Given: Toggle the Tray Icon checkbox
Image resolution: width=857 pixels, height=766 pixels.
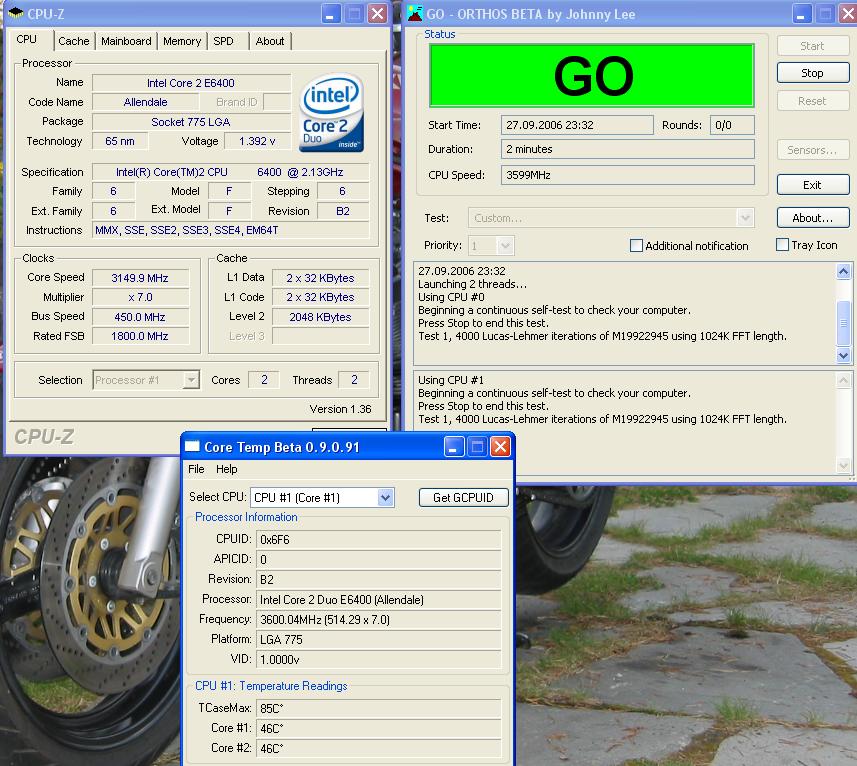Looking at the screenshot, I should tap(782, 245).
